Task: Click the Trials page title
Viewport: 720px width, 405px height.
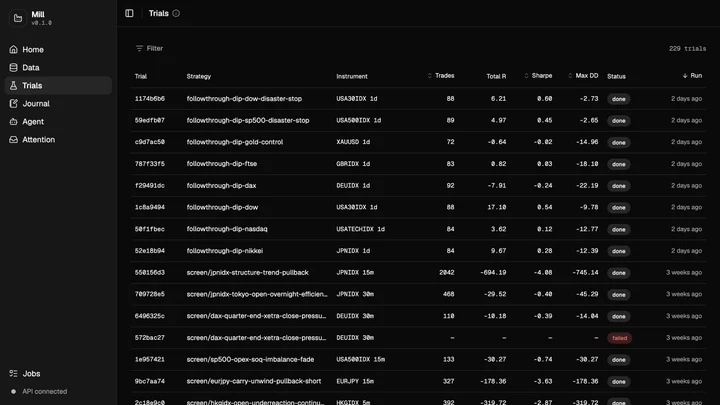Action: point(158,13)
